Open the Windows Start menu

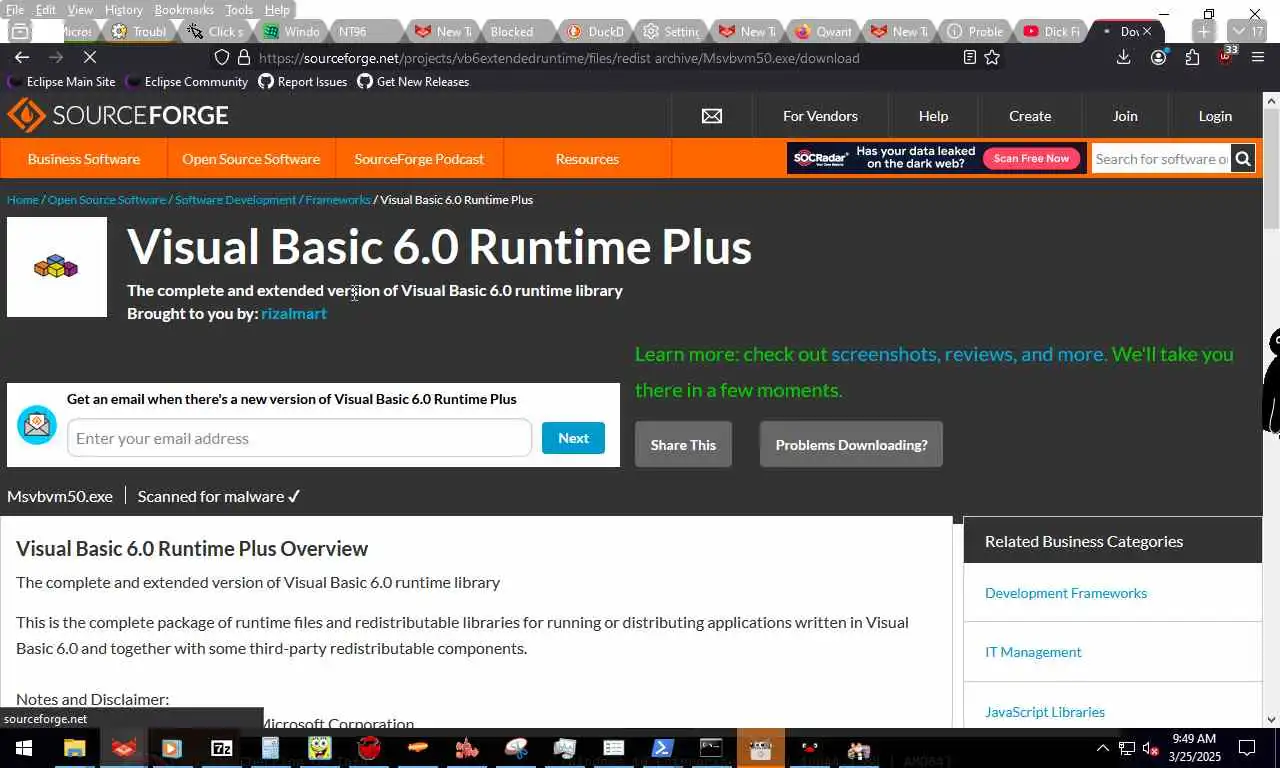(x=23, y=748)
